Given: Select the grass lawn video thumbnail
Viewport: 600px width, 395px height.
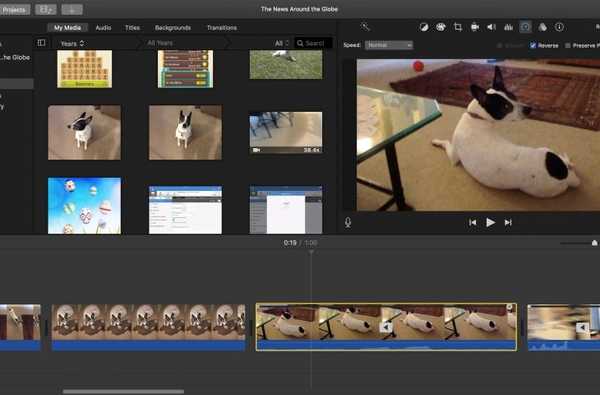Looking at the screenshot, I should [x=286, y=65].
